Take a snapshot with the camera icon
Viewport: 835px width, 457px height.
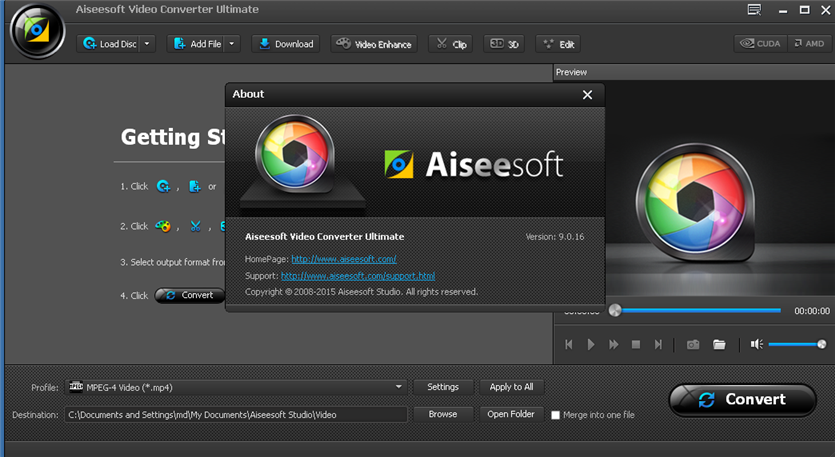point(692,344)
